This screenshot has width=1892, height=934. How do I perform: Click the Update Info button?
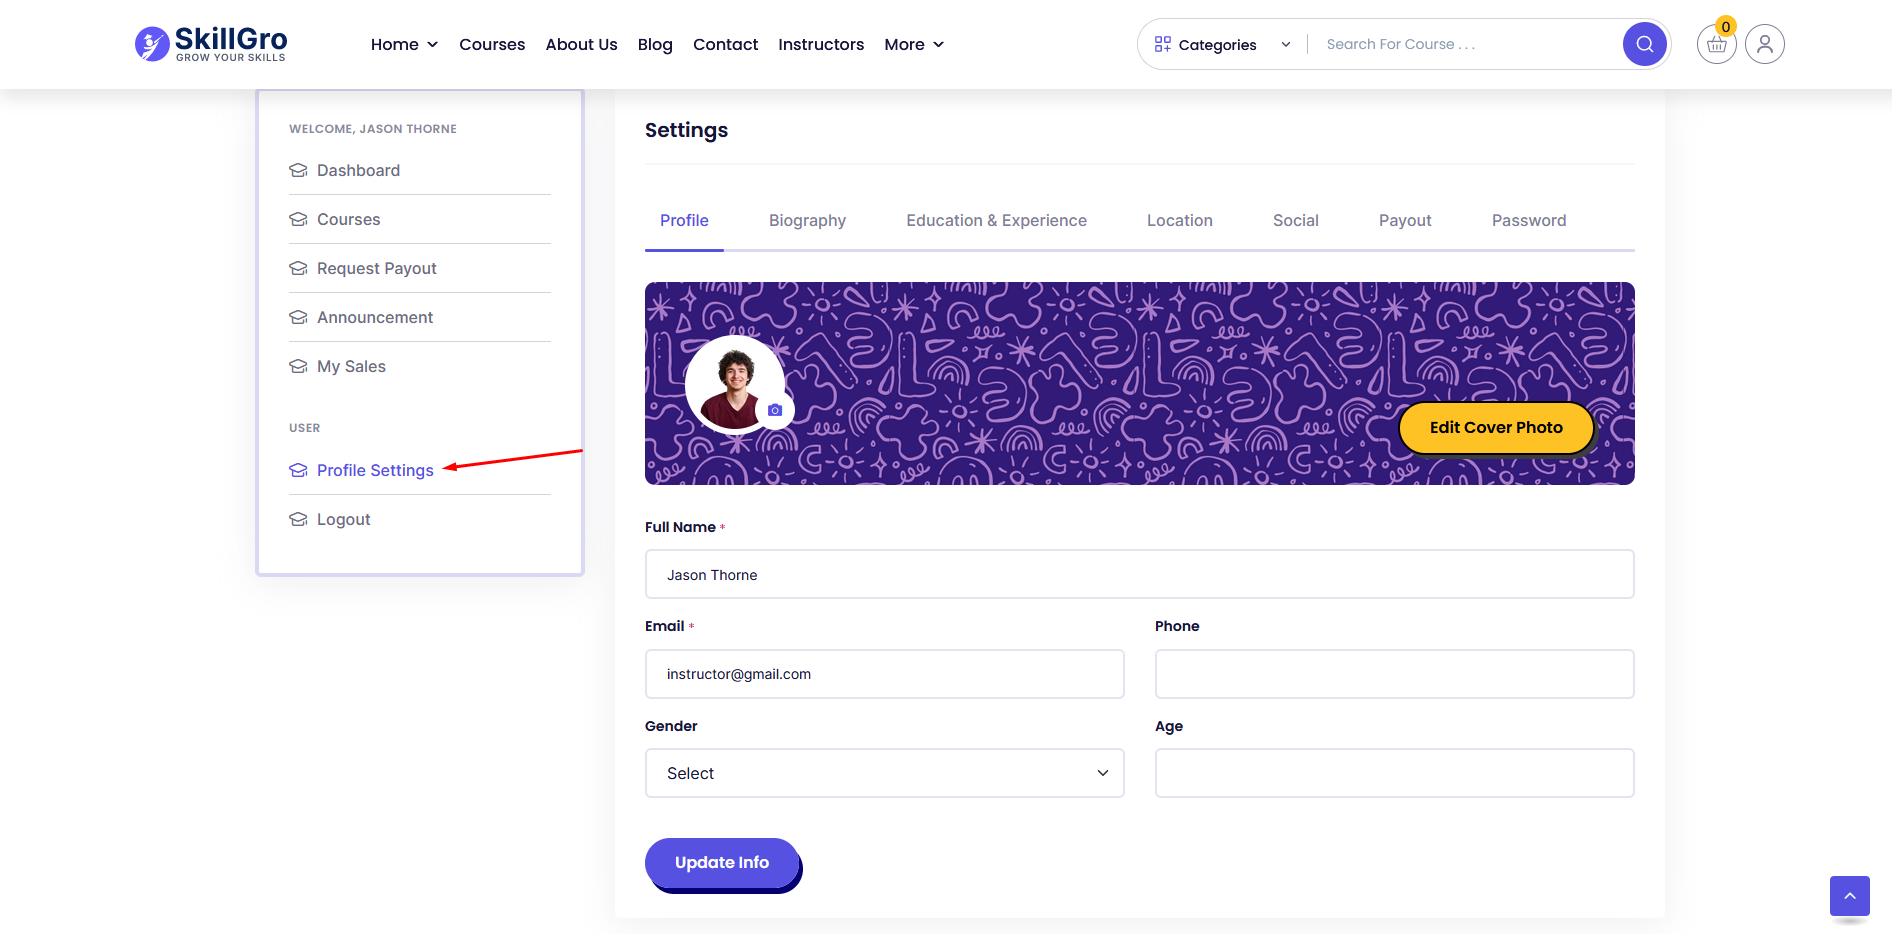[722, 863]
